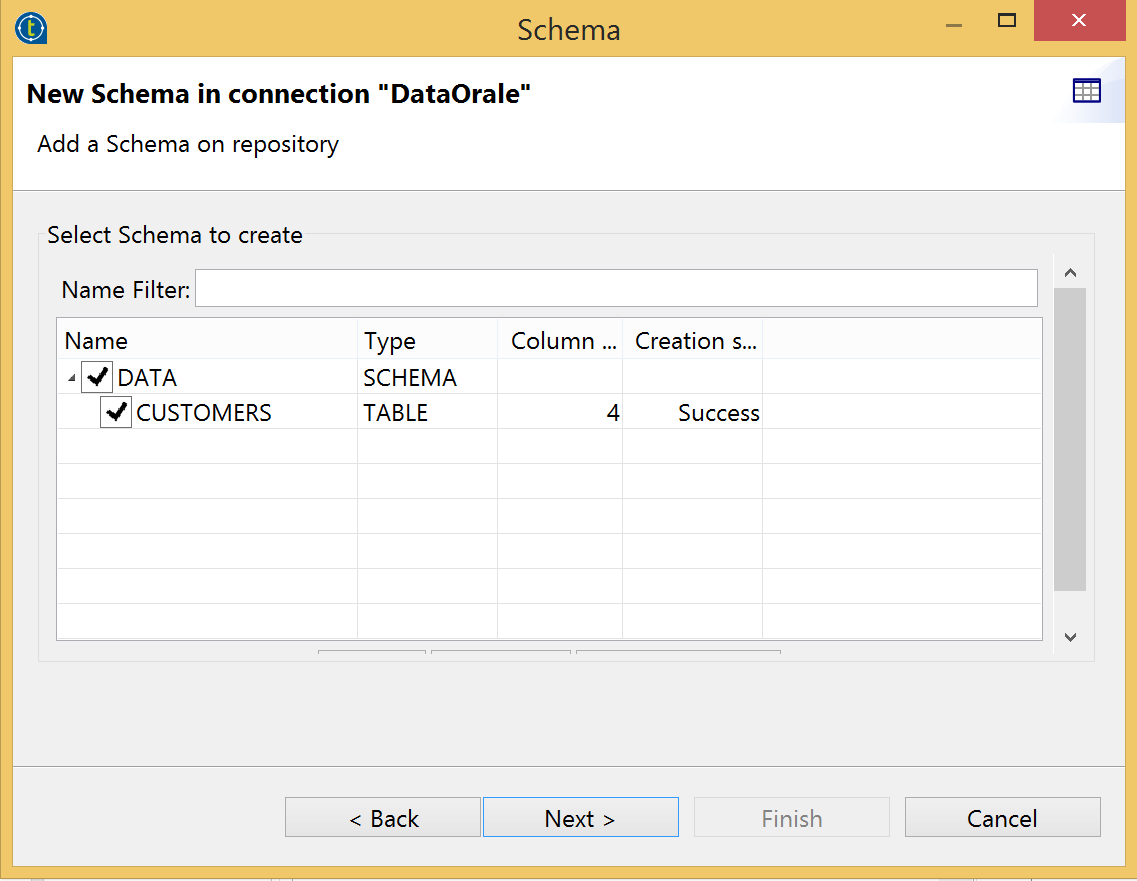Collapse the DATA tree node

point(70,378)
